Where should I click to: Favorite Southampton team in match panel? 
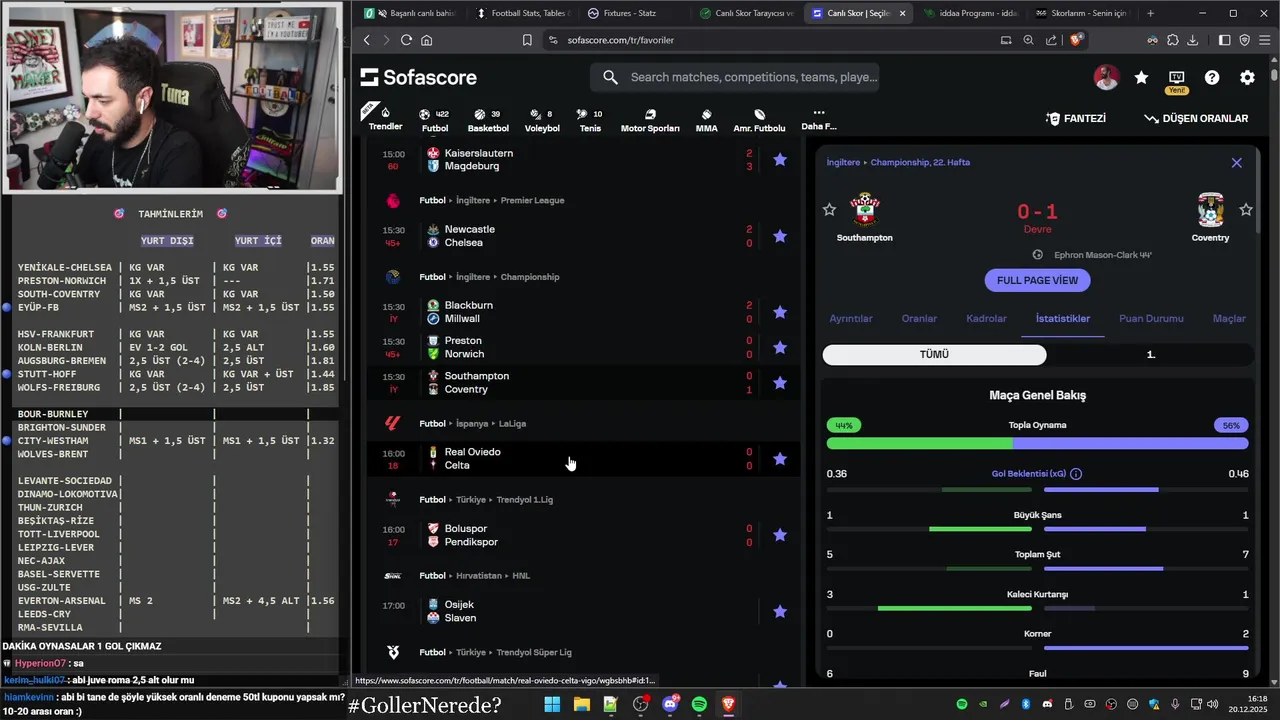[x=829, y=209]
